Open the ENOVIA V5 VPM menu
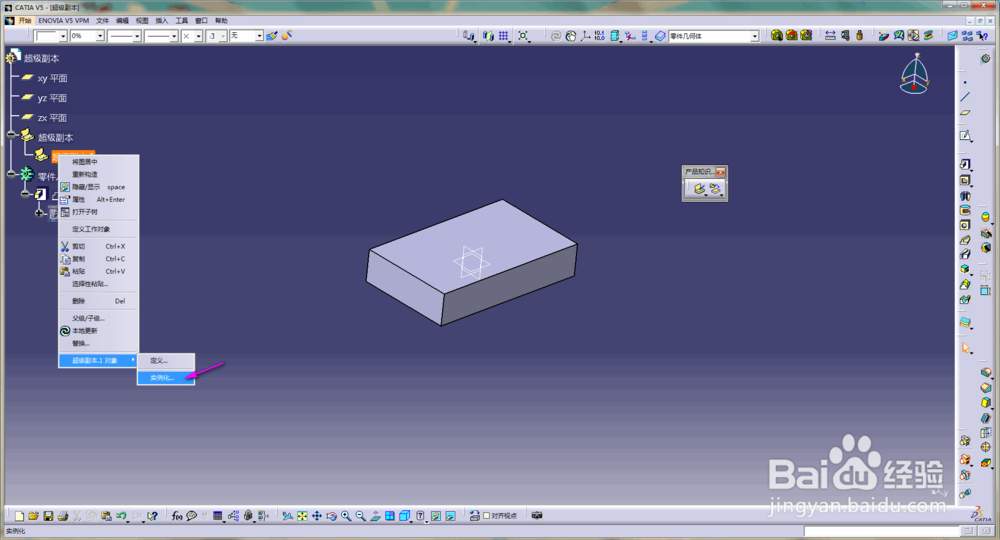This screenshot has width=1000, height=540. (64, 20)
